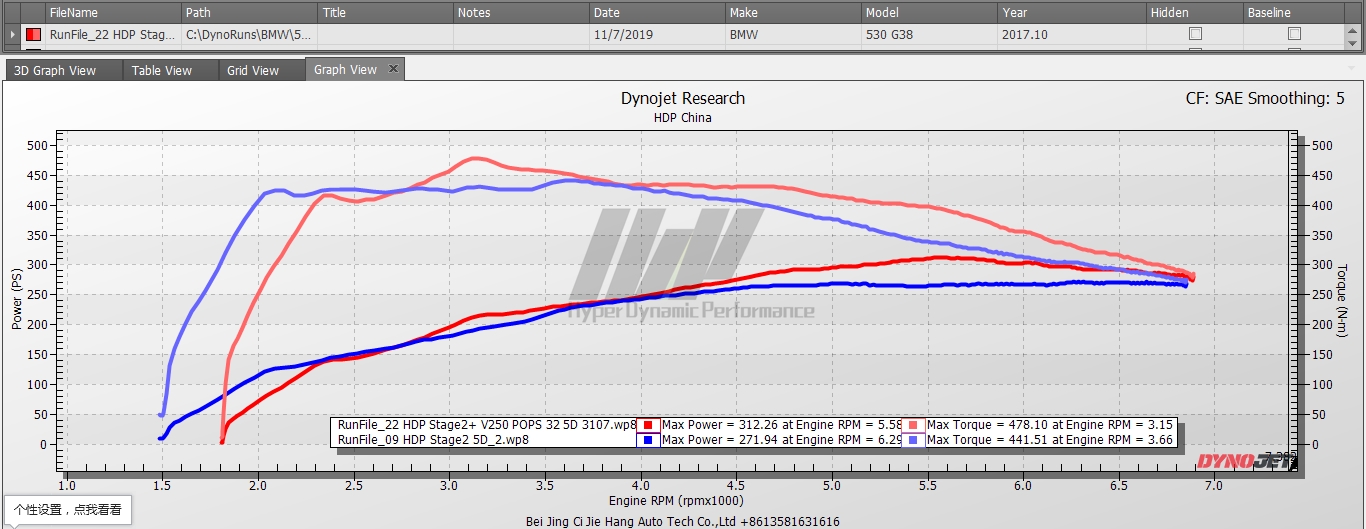This screenshot has width=1366, height=529.
Task: Click the red run color icon for RunFile_22
Action: [x=32, y=34]
